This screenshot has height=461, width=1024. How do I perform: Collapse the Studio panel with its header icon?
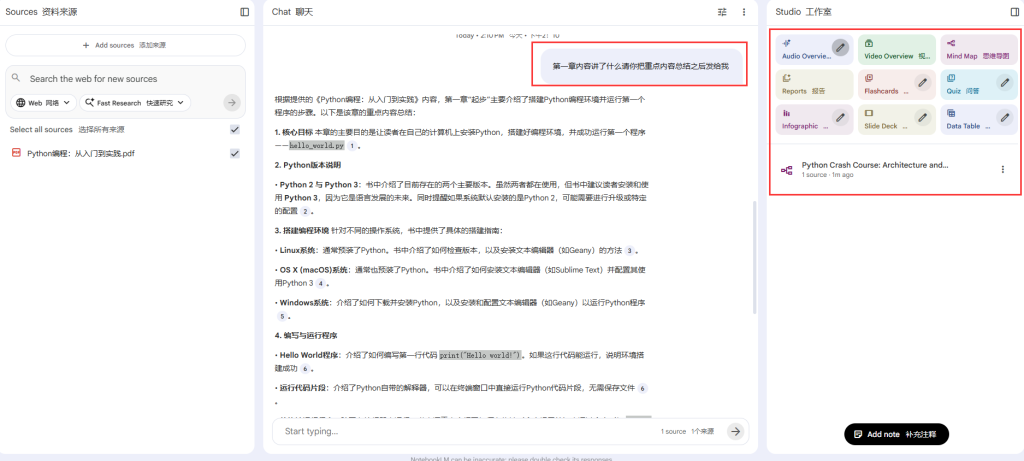[1014, 12]
